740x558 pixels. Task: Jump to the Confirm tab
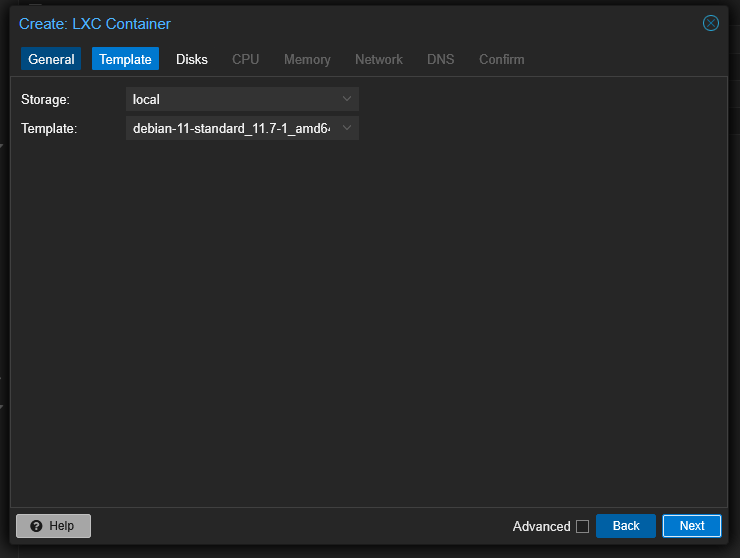[x=502, y=59]
